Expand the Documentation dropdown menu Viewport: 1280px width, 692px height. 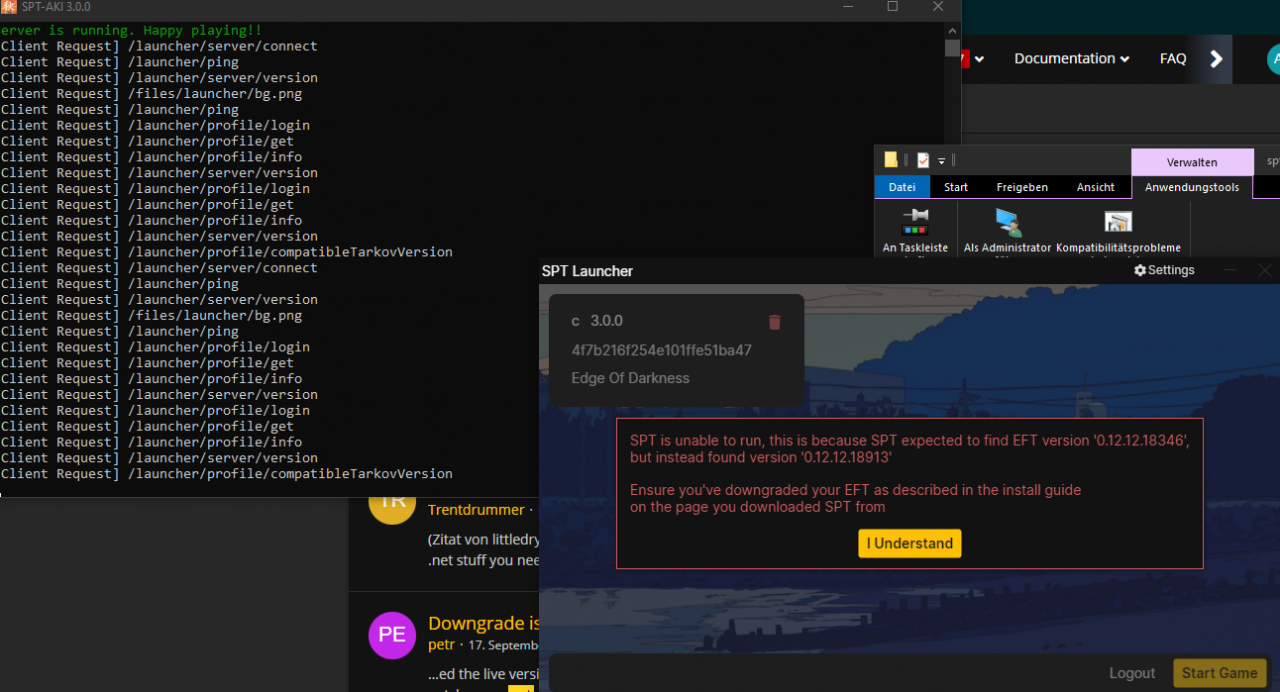click(1072, 59)
